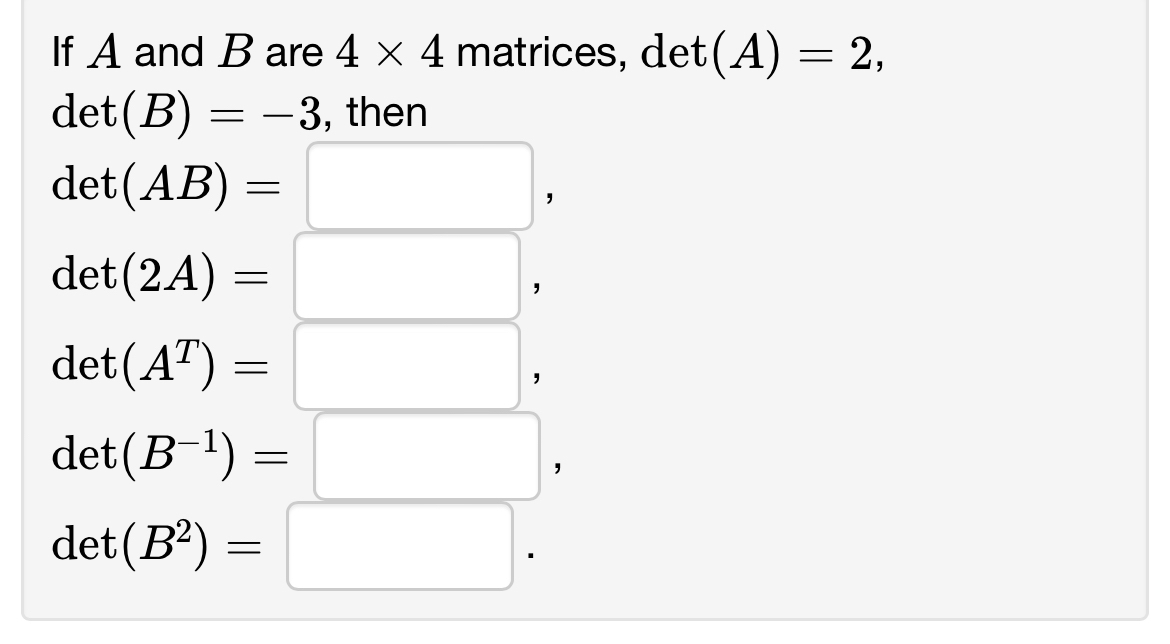Click the det(A^T) equation label
This screenshot has height=644, width=1170.
tap(160, 366)
